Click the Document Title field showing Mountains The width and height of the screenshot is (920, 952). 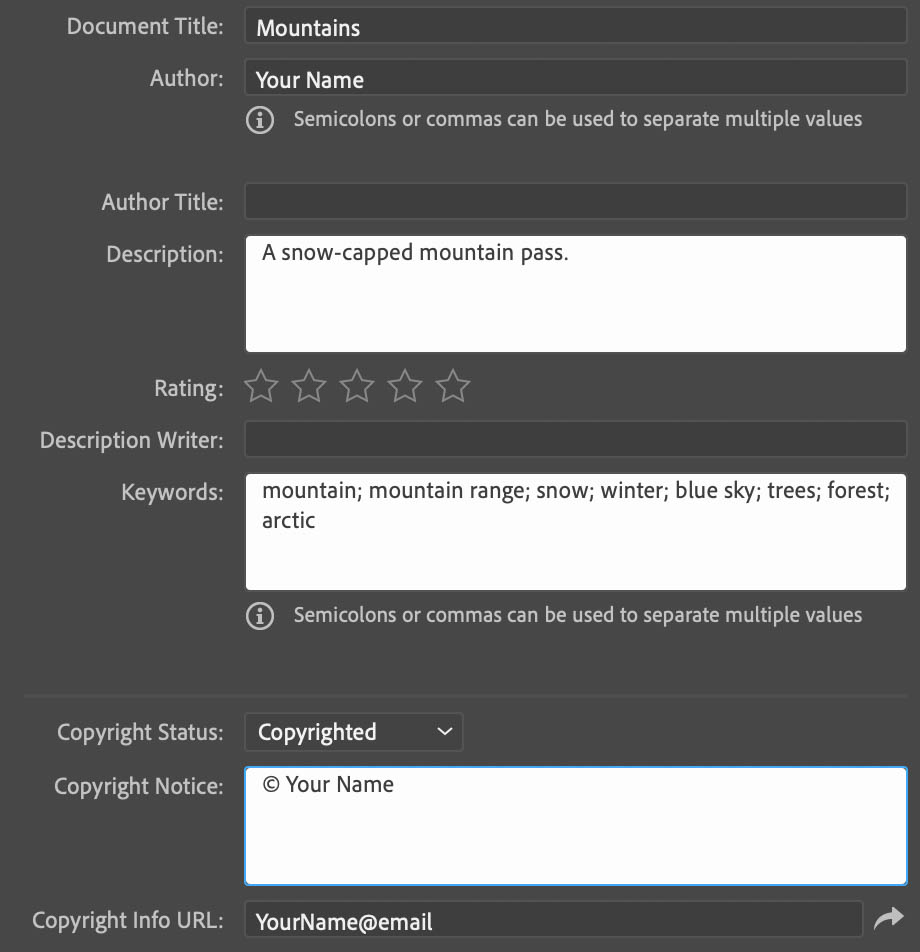pyautogui.click(x=575, y=27)
